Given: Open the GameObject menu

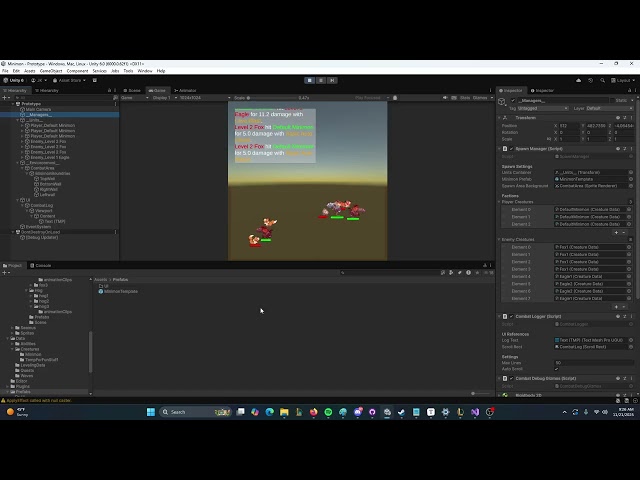Looking at the screenshot, I should (x=51, y=71).
